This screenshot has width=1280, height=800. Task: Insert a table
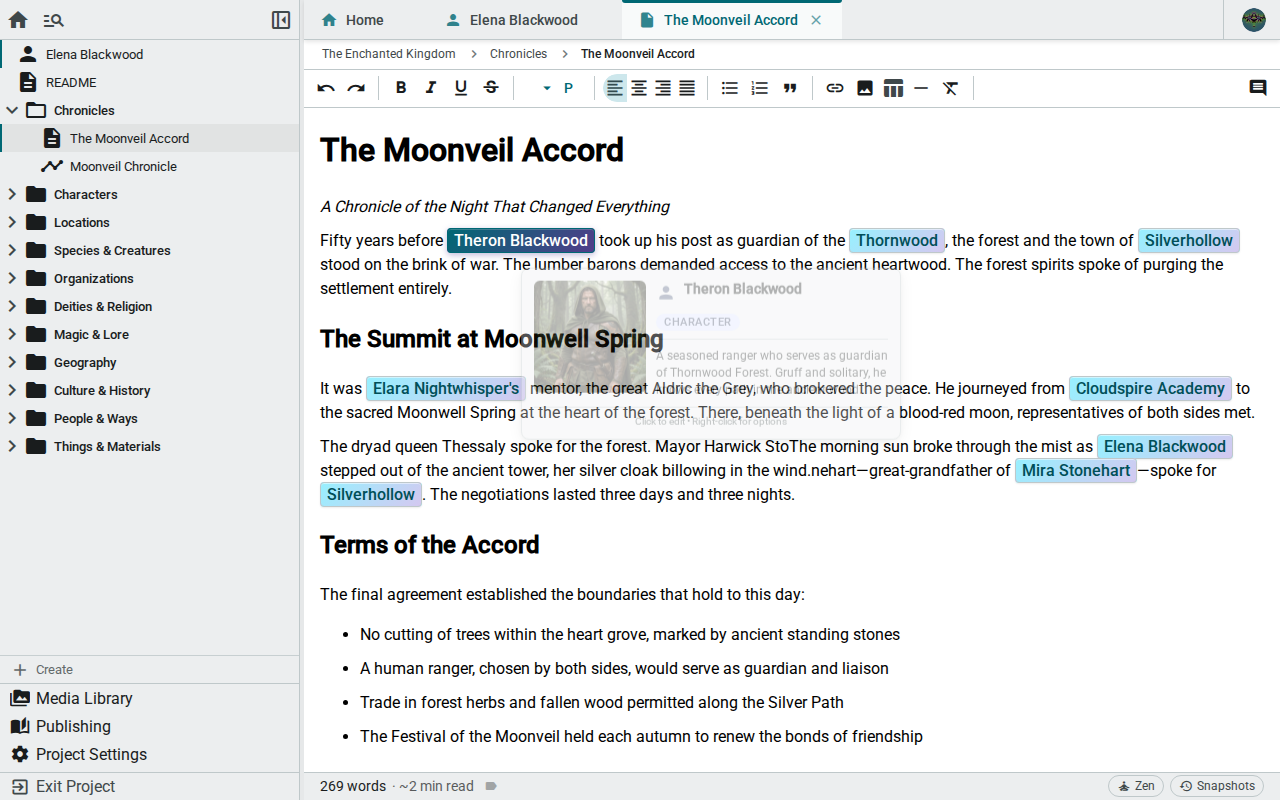(893, 88)
